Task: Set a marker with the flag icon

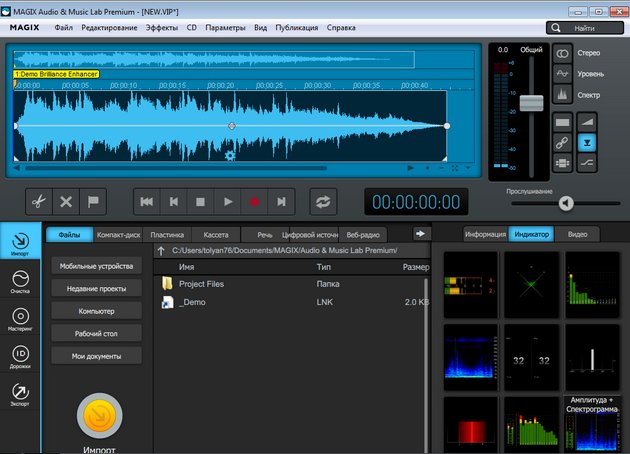Action: click(x=95, y=201)
